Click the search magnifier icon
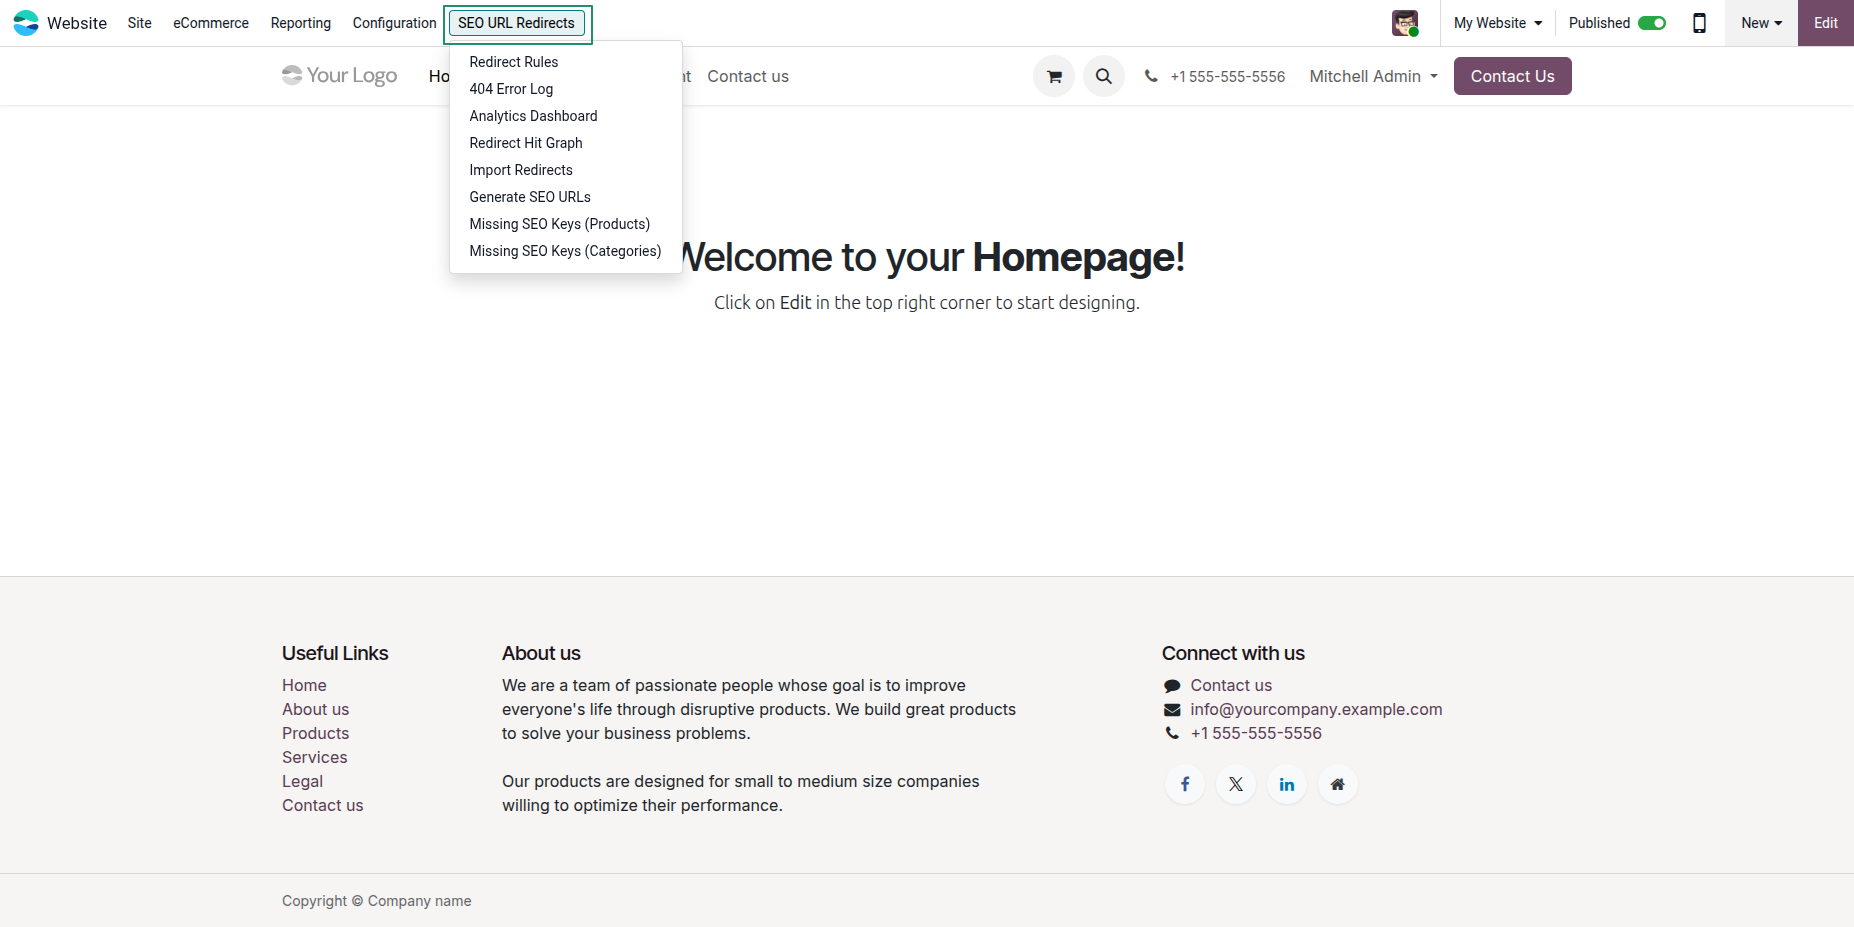 pos(1104,76)
